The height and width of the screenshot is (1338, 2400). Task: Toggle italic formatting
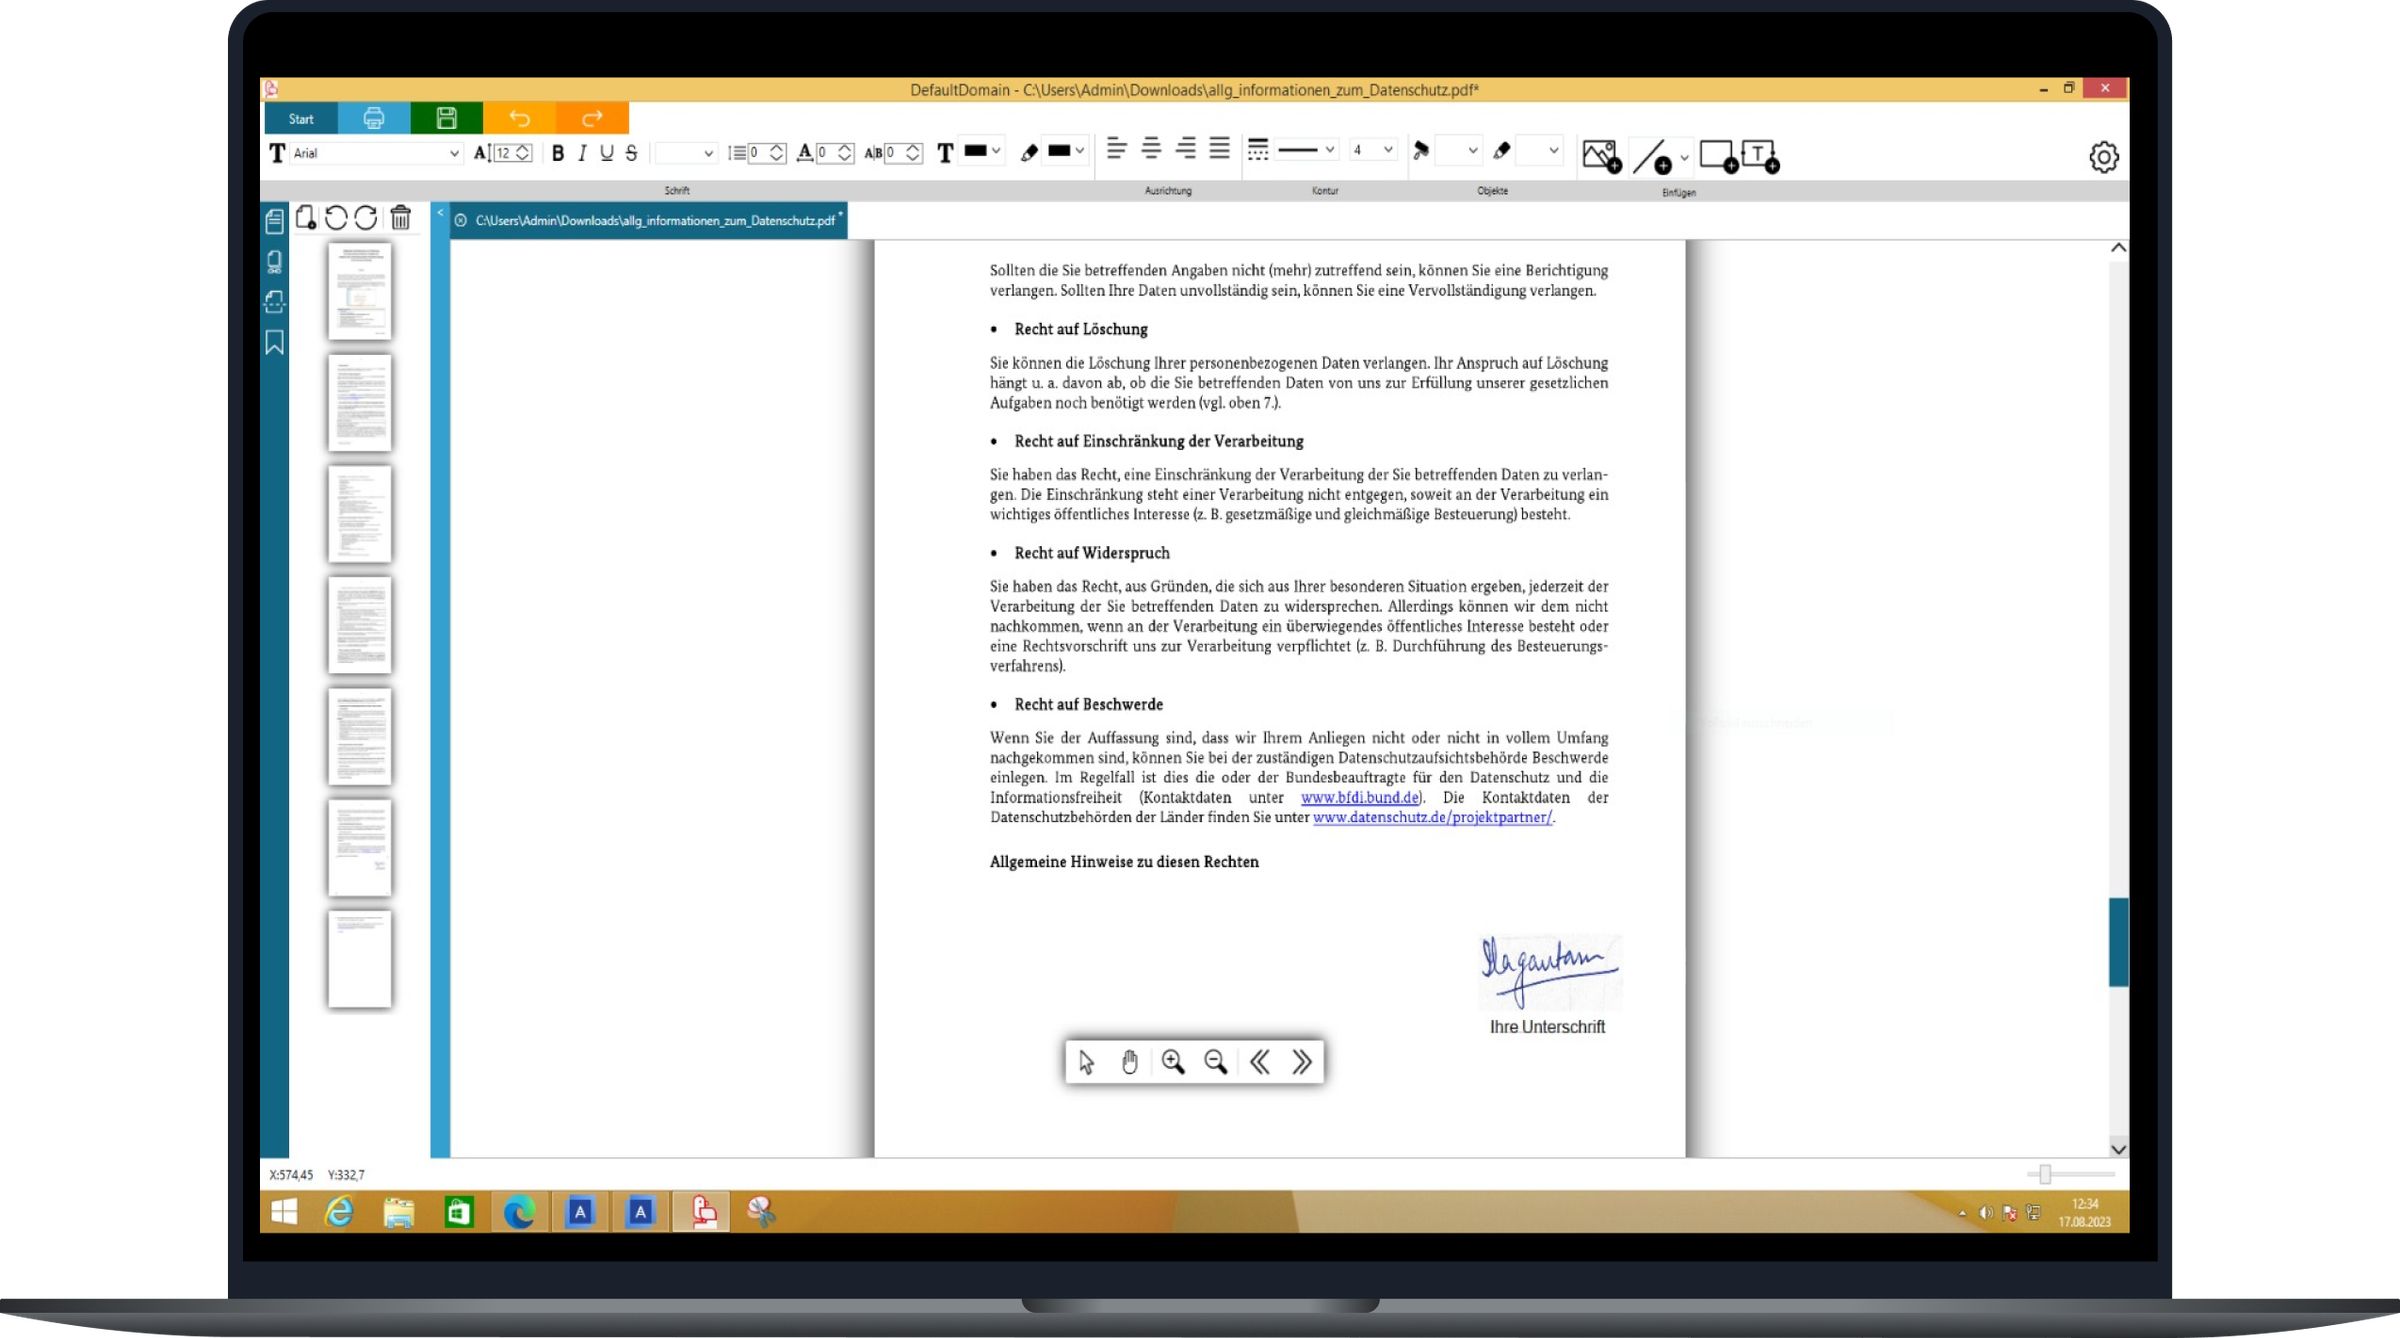click(x=582, y=153)
